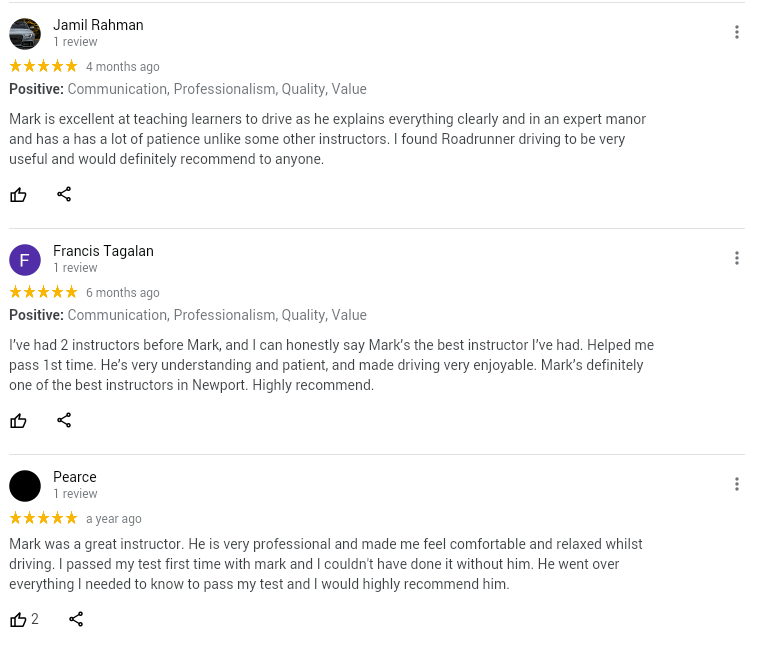761x651 pixels.
Task: Open Francis Tagalan's profile name link
Action: pos(103,251)
